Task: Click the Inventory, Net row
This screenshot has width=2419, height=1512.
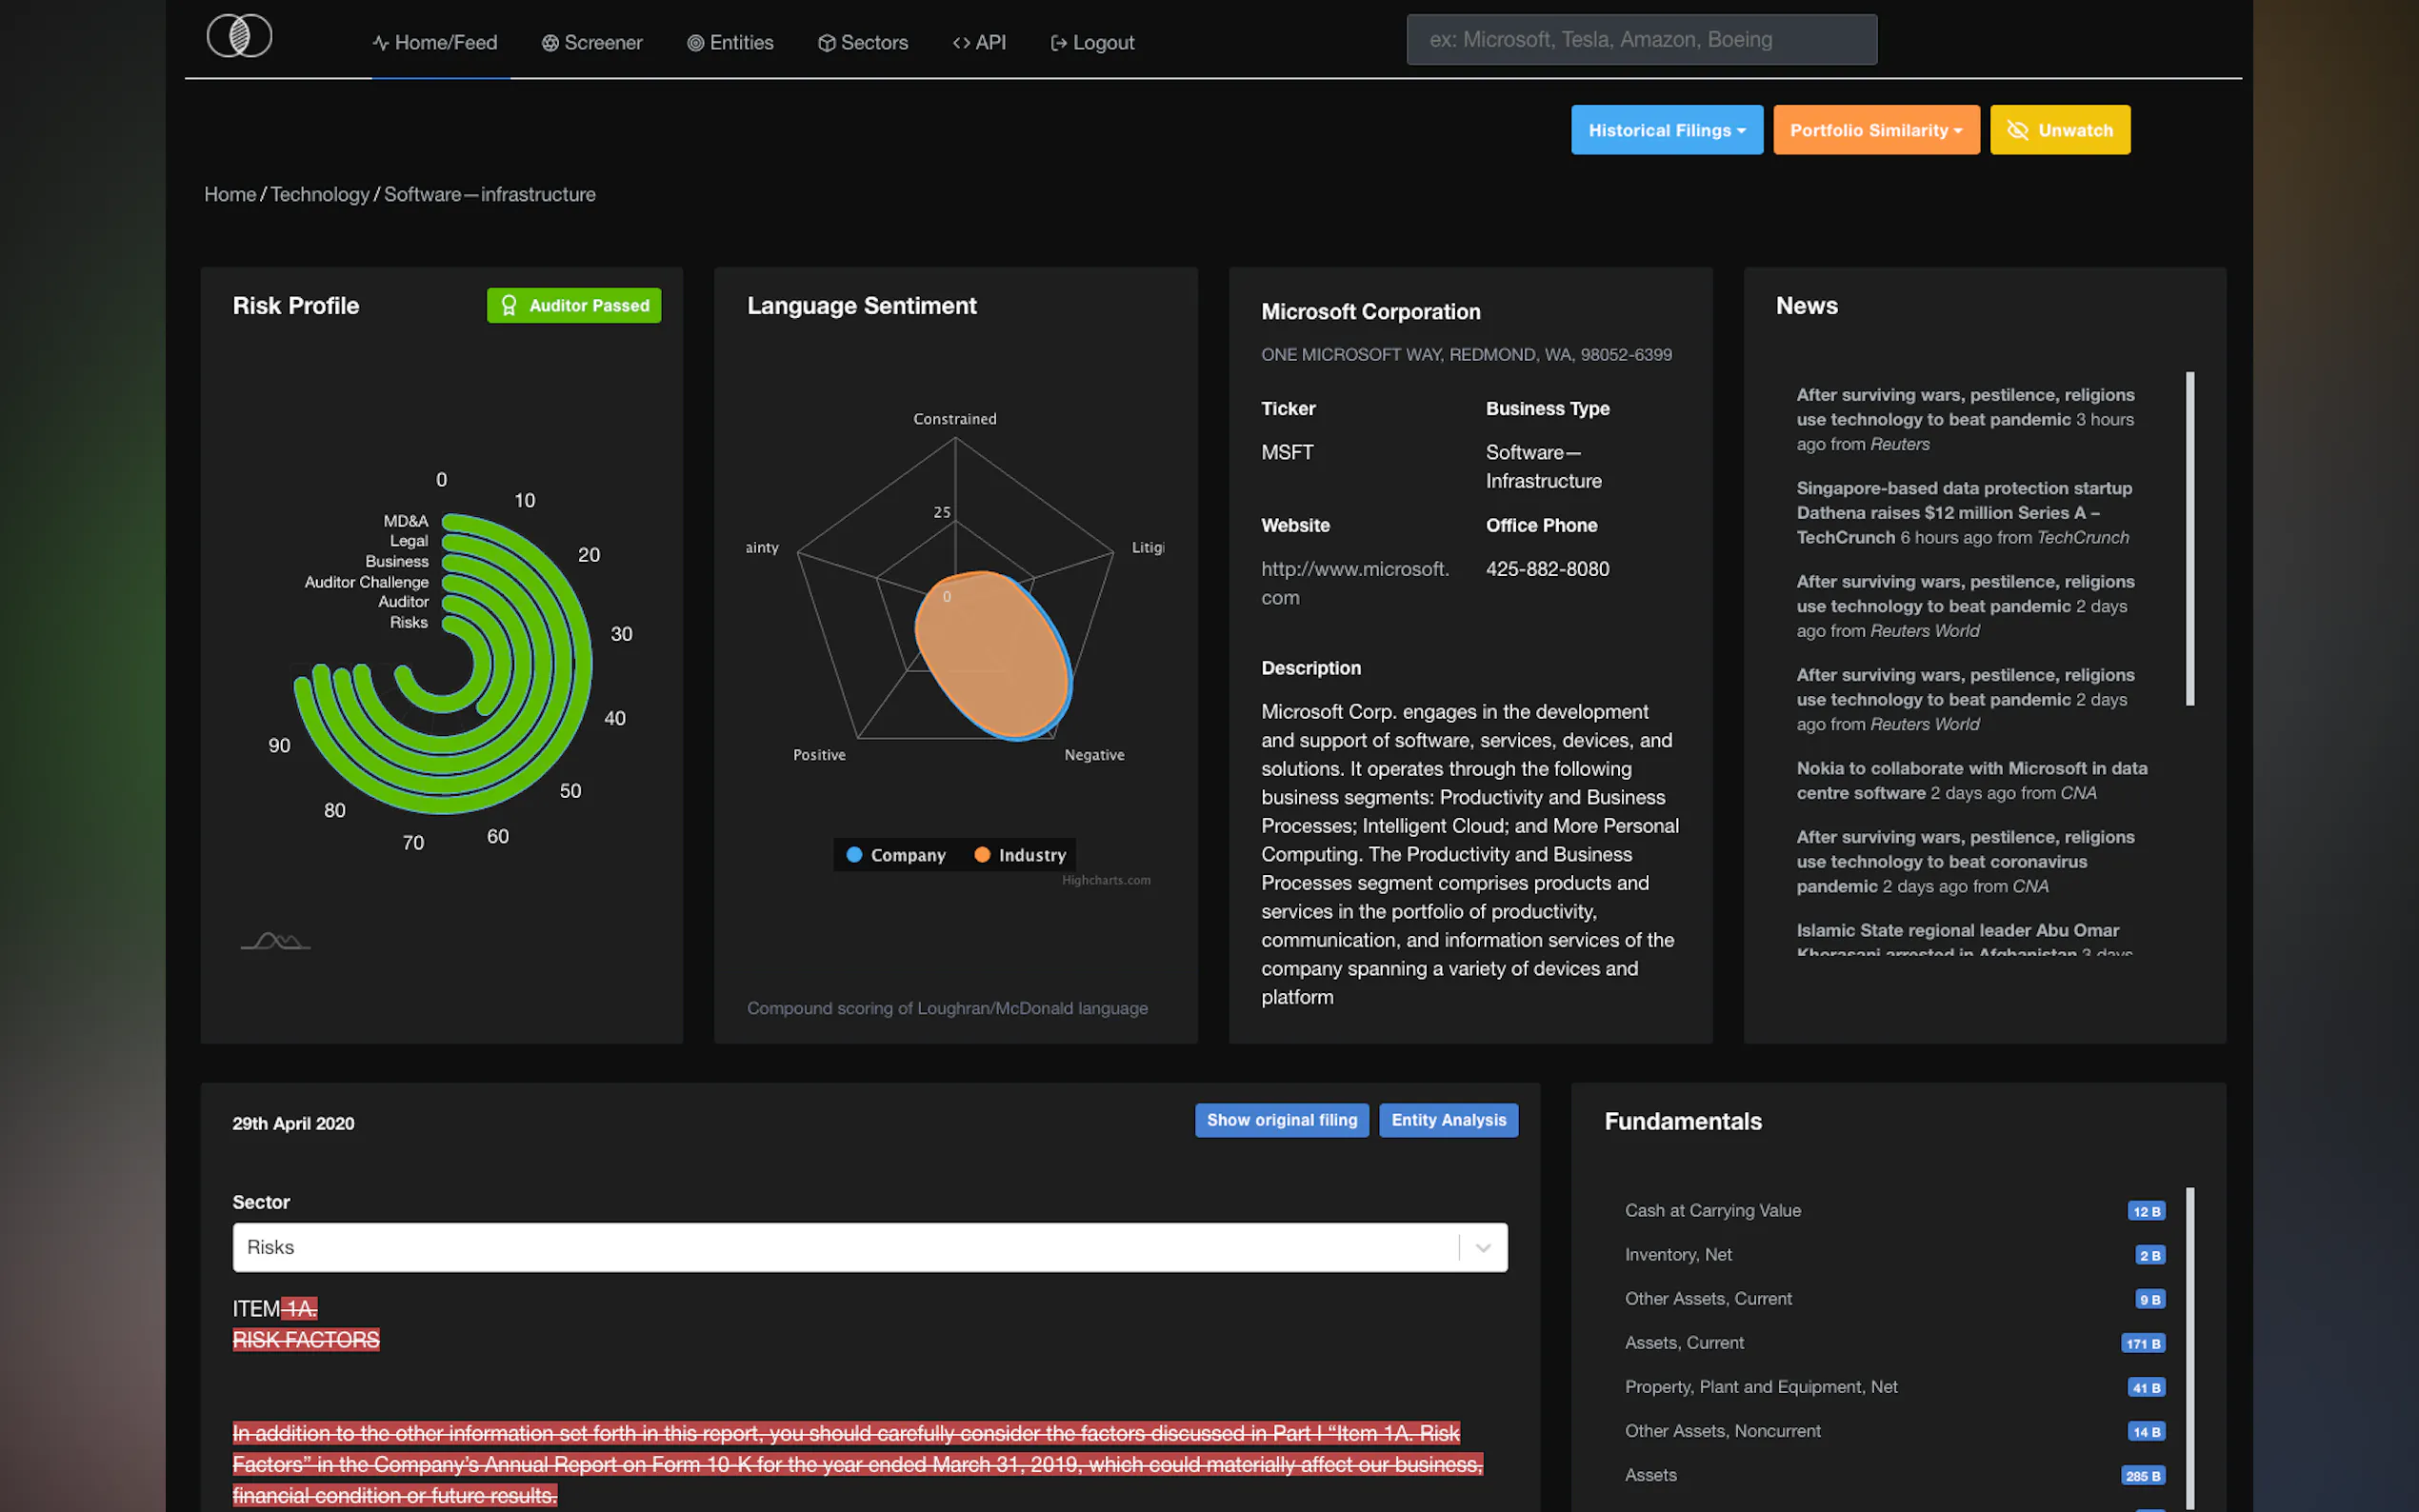Action: coord(1895,1255)
